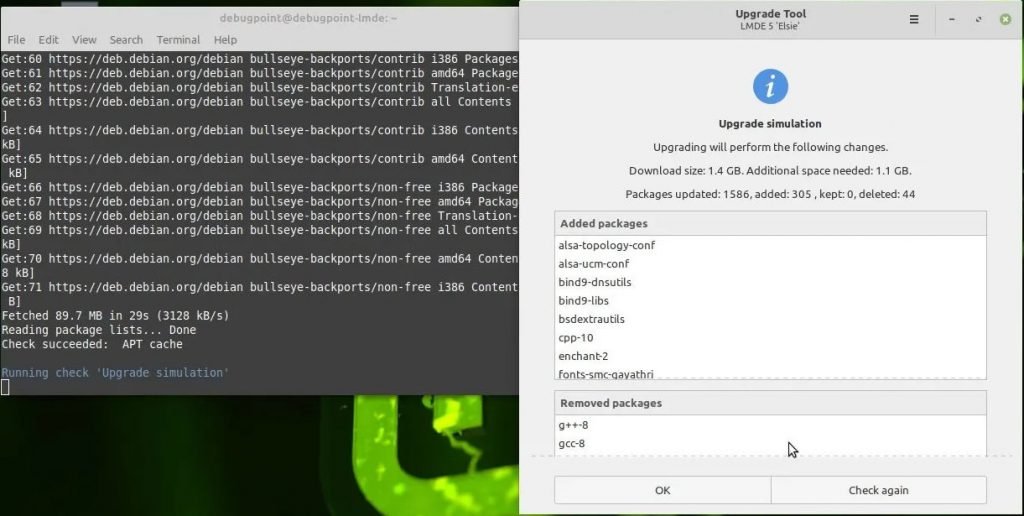Select bsdextrautils package row
The width and height of the screenshot is (1024, 516).
[771, 319]
